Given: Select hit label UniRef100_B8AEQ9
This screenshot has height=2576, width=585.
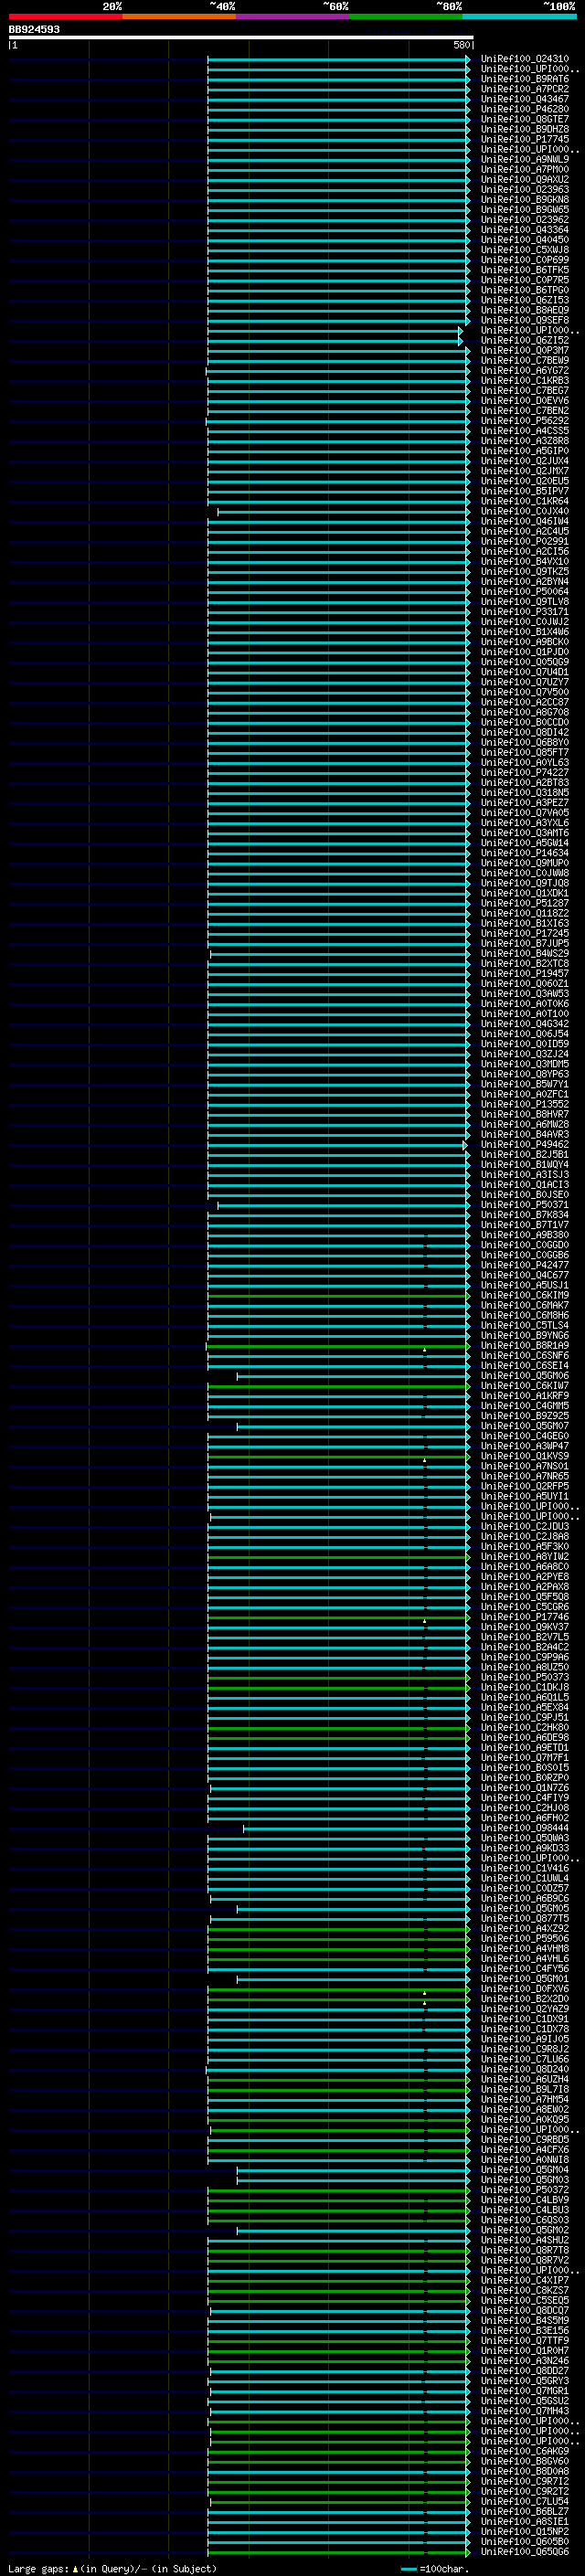Looking at the screenshot, I should click(524, 310).
